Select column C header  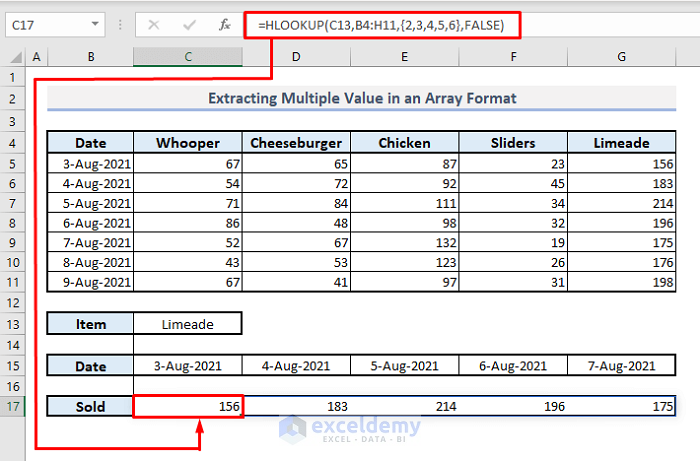tap(188, 57)
